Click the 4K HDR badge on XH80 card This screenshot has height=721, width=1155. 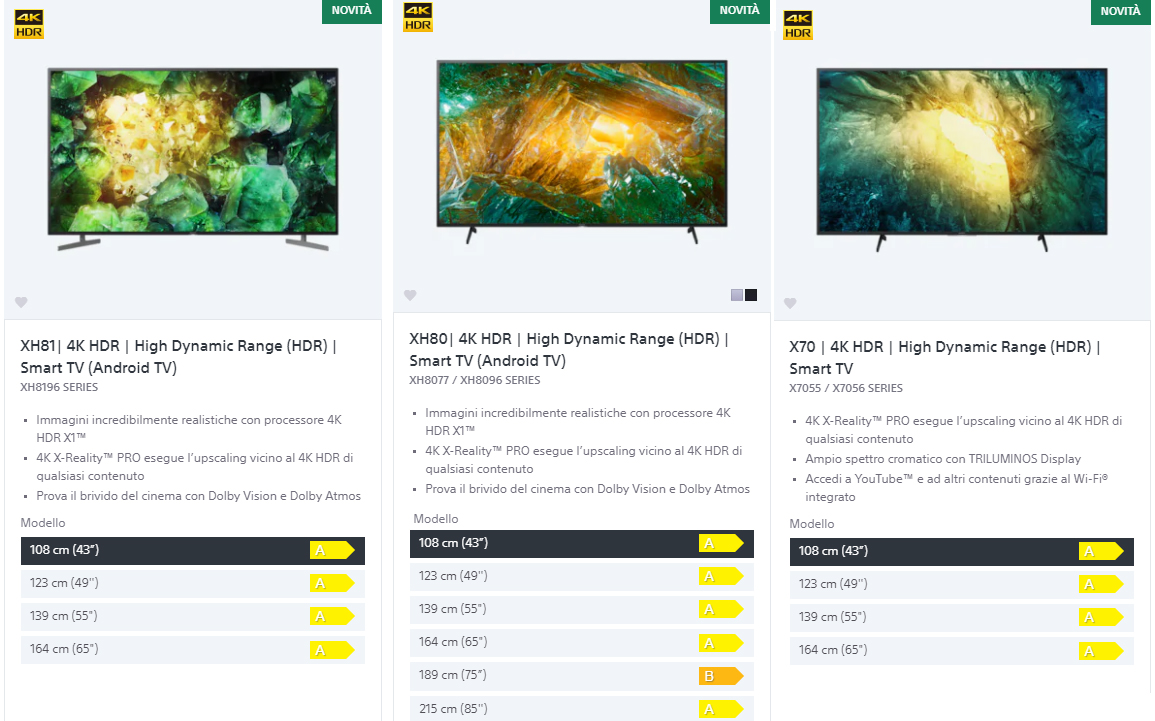tap(418, 17)
